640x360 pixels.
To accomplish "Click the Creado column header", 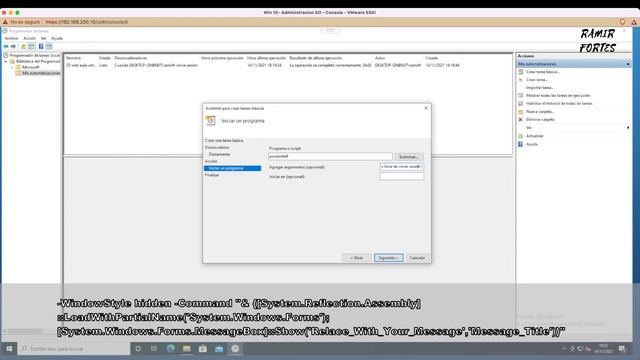I will (x=431, y=58).
